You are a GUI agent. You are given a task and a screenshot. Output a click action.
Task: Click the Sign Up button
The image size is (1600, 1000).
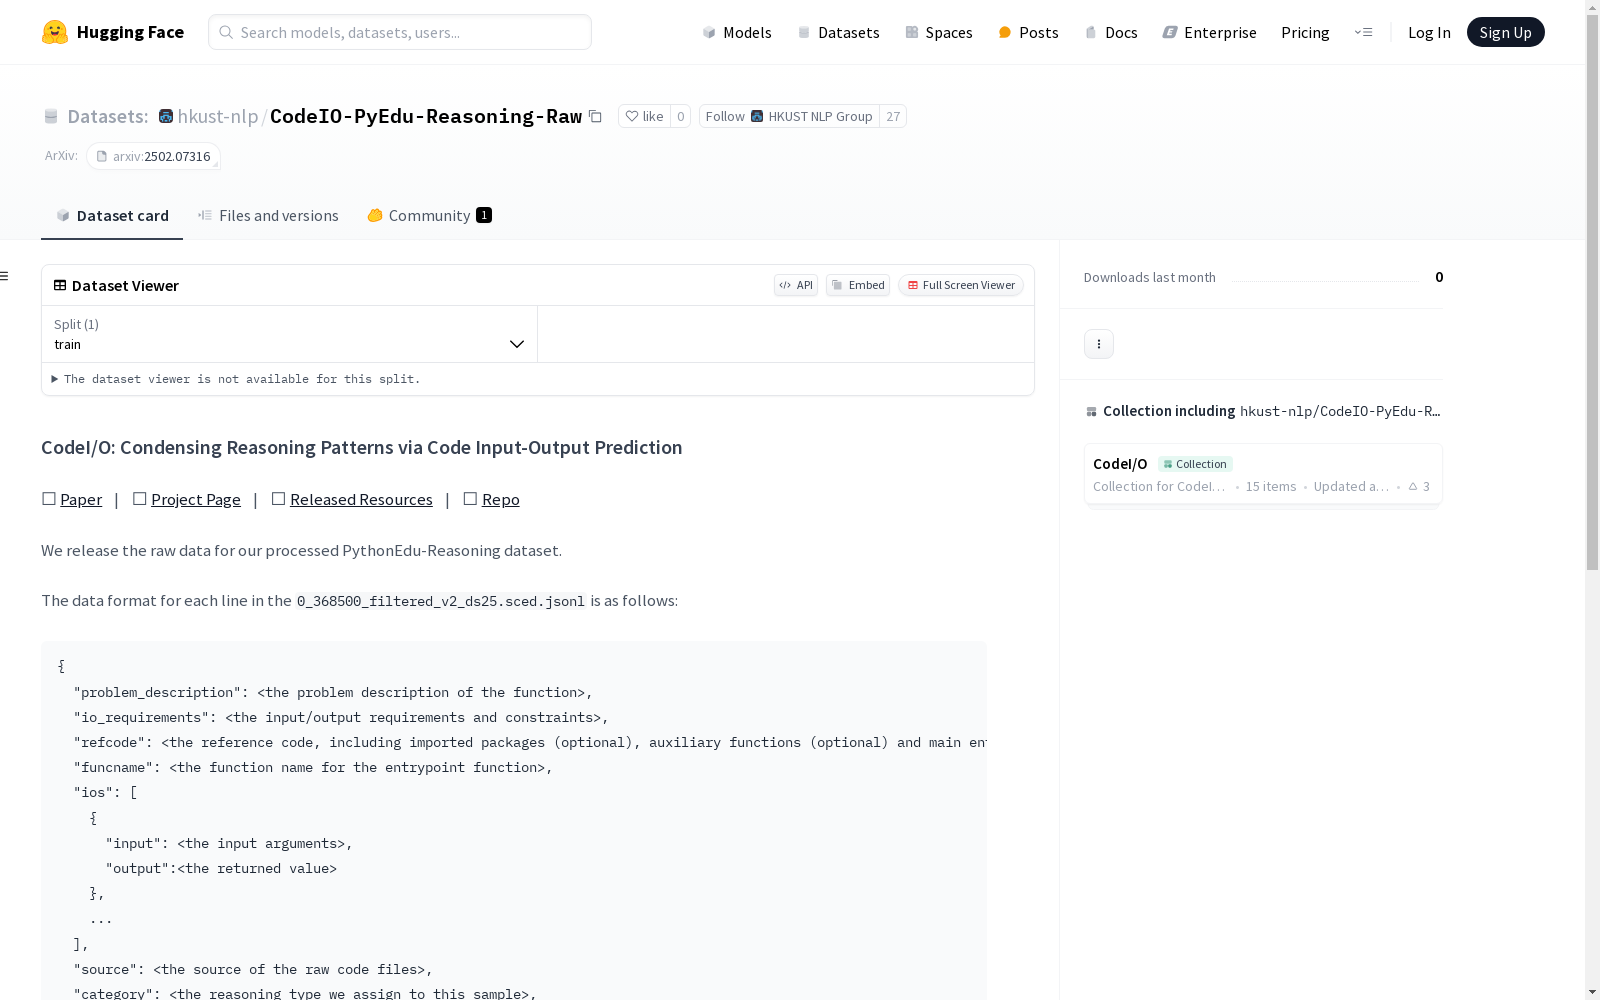click(1505, 32)
